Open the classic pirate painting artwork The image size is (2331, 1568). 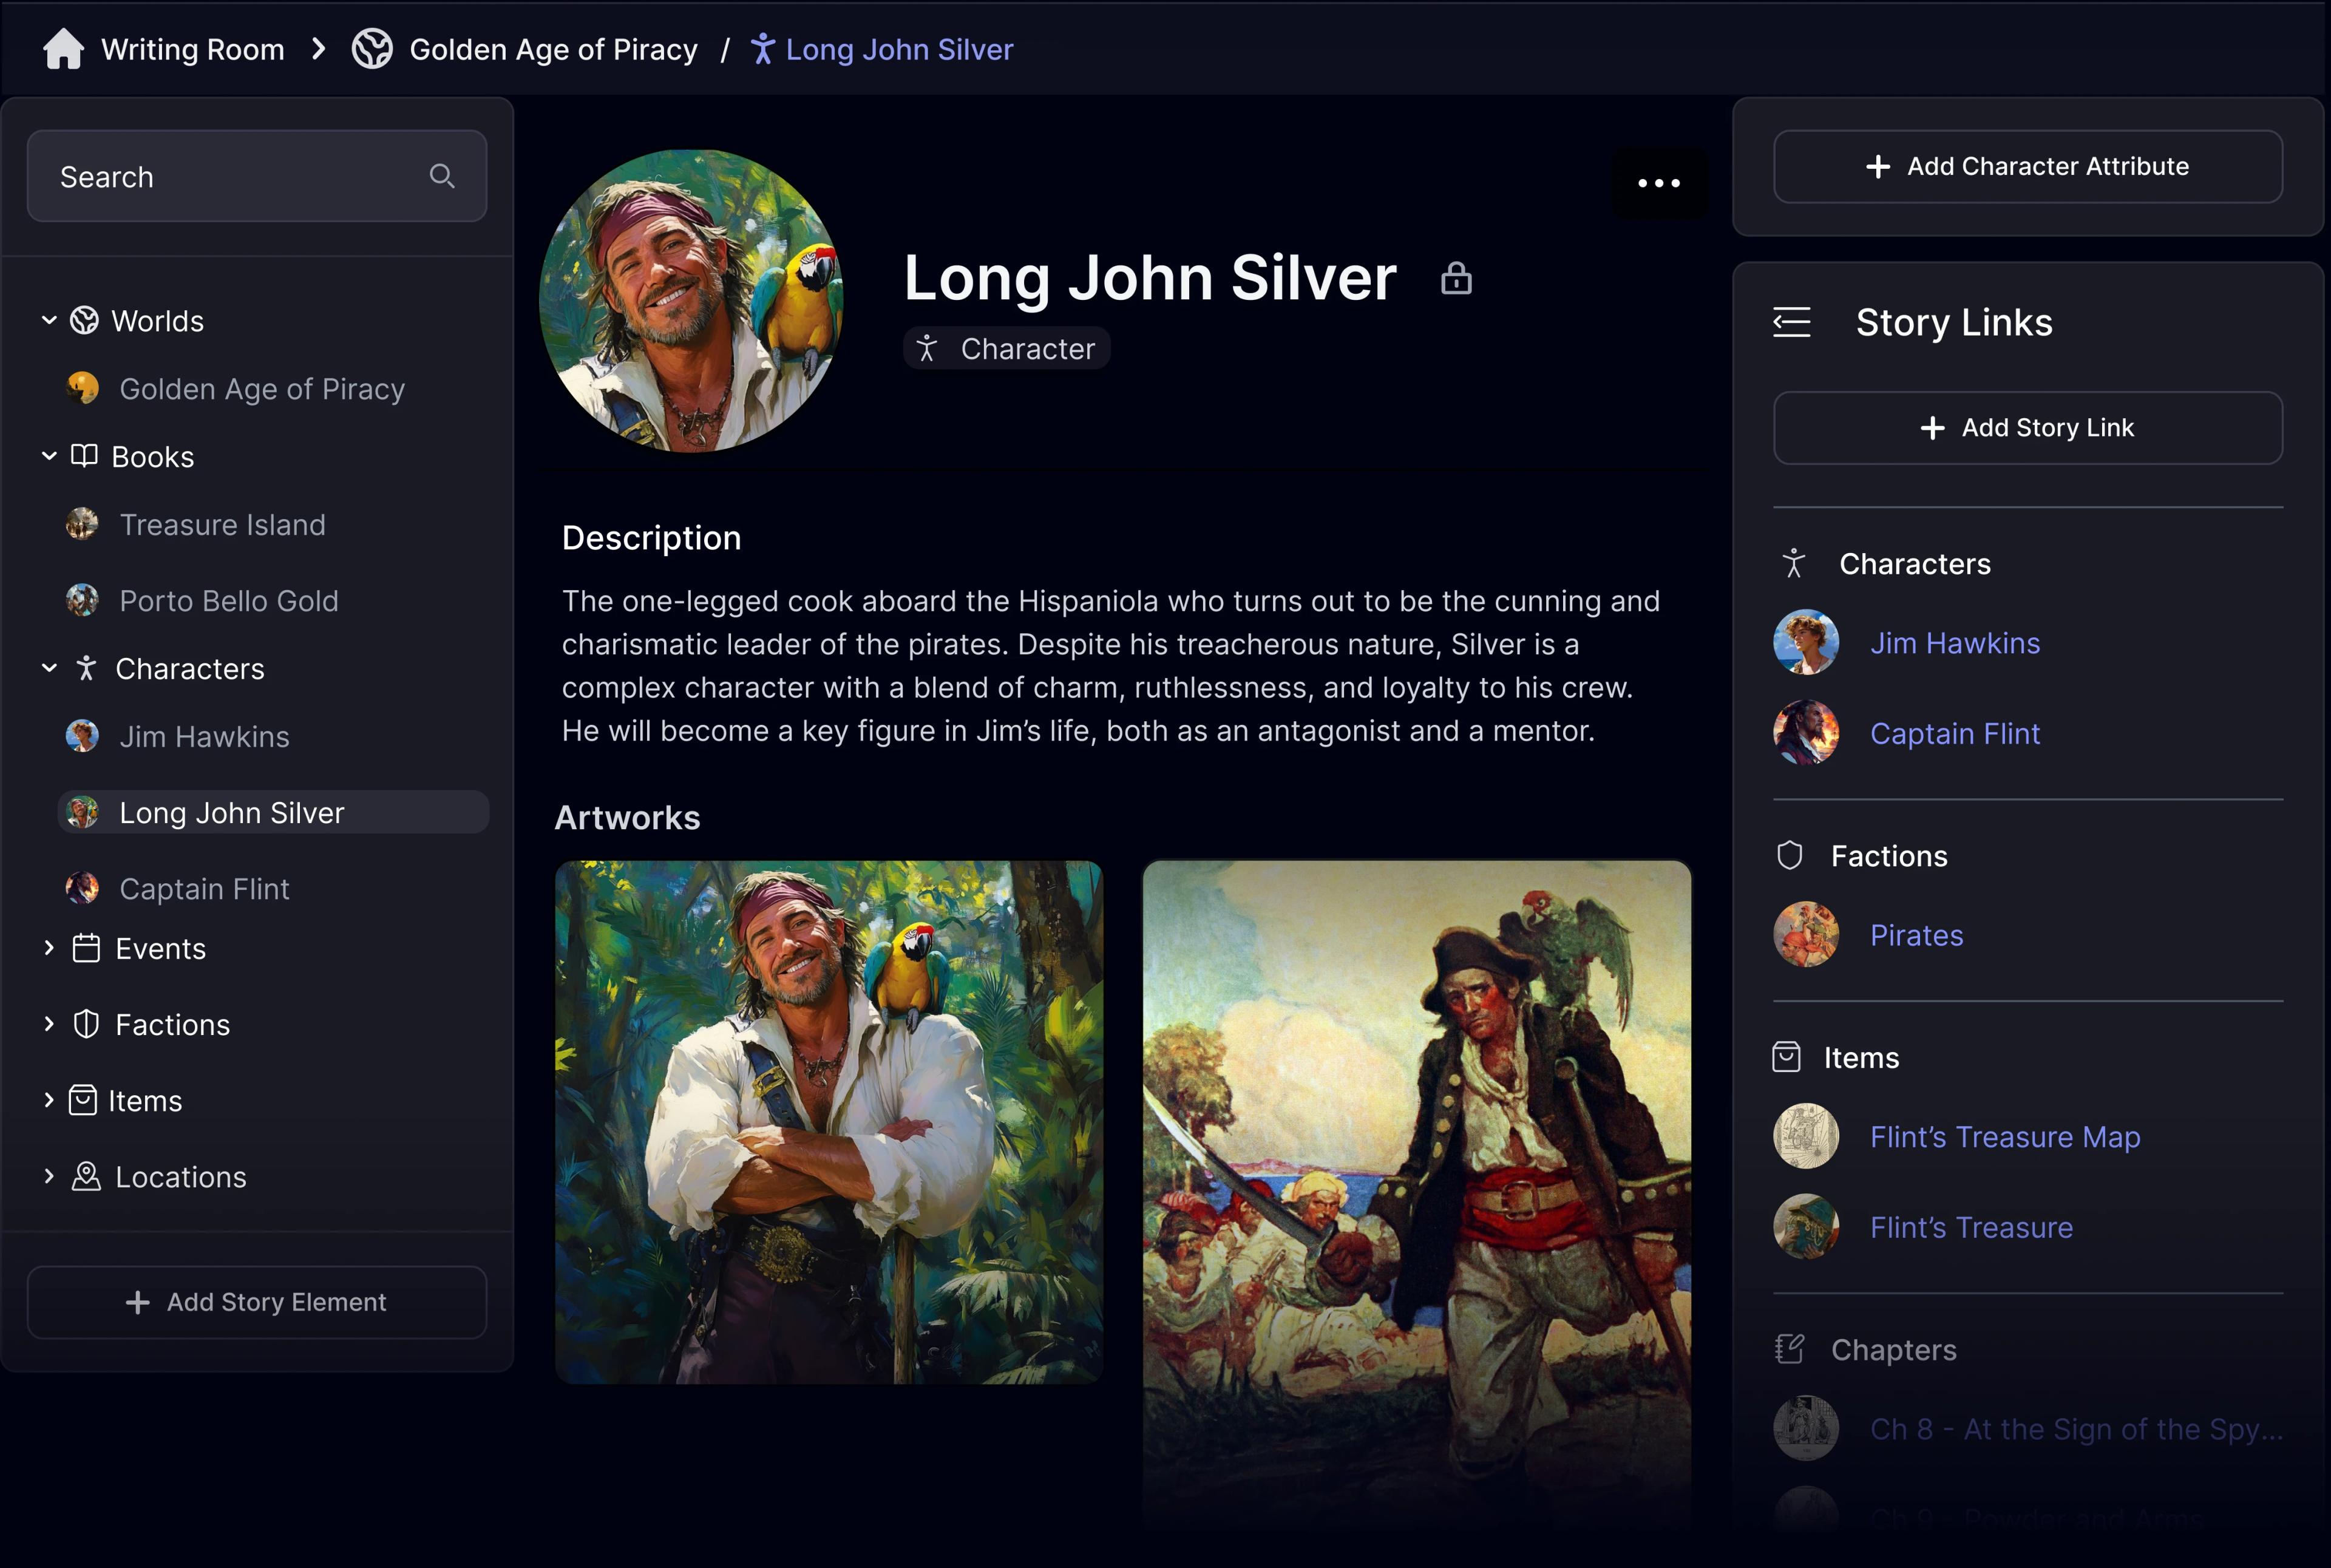click(x=1417, y=1195)
